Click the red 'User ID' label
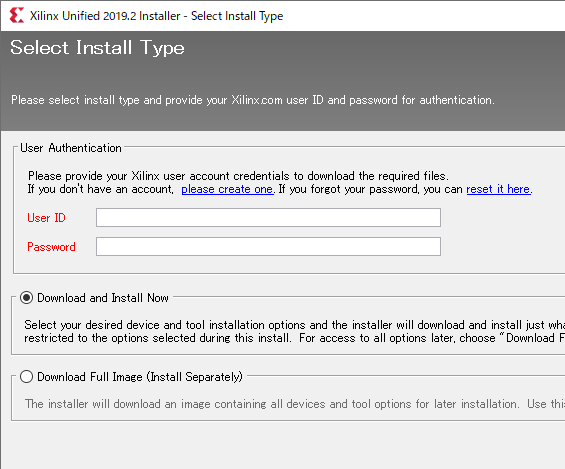The width and height of the screenshot is (565, 469). click(x=46, y=218)
